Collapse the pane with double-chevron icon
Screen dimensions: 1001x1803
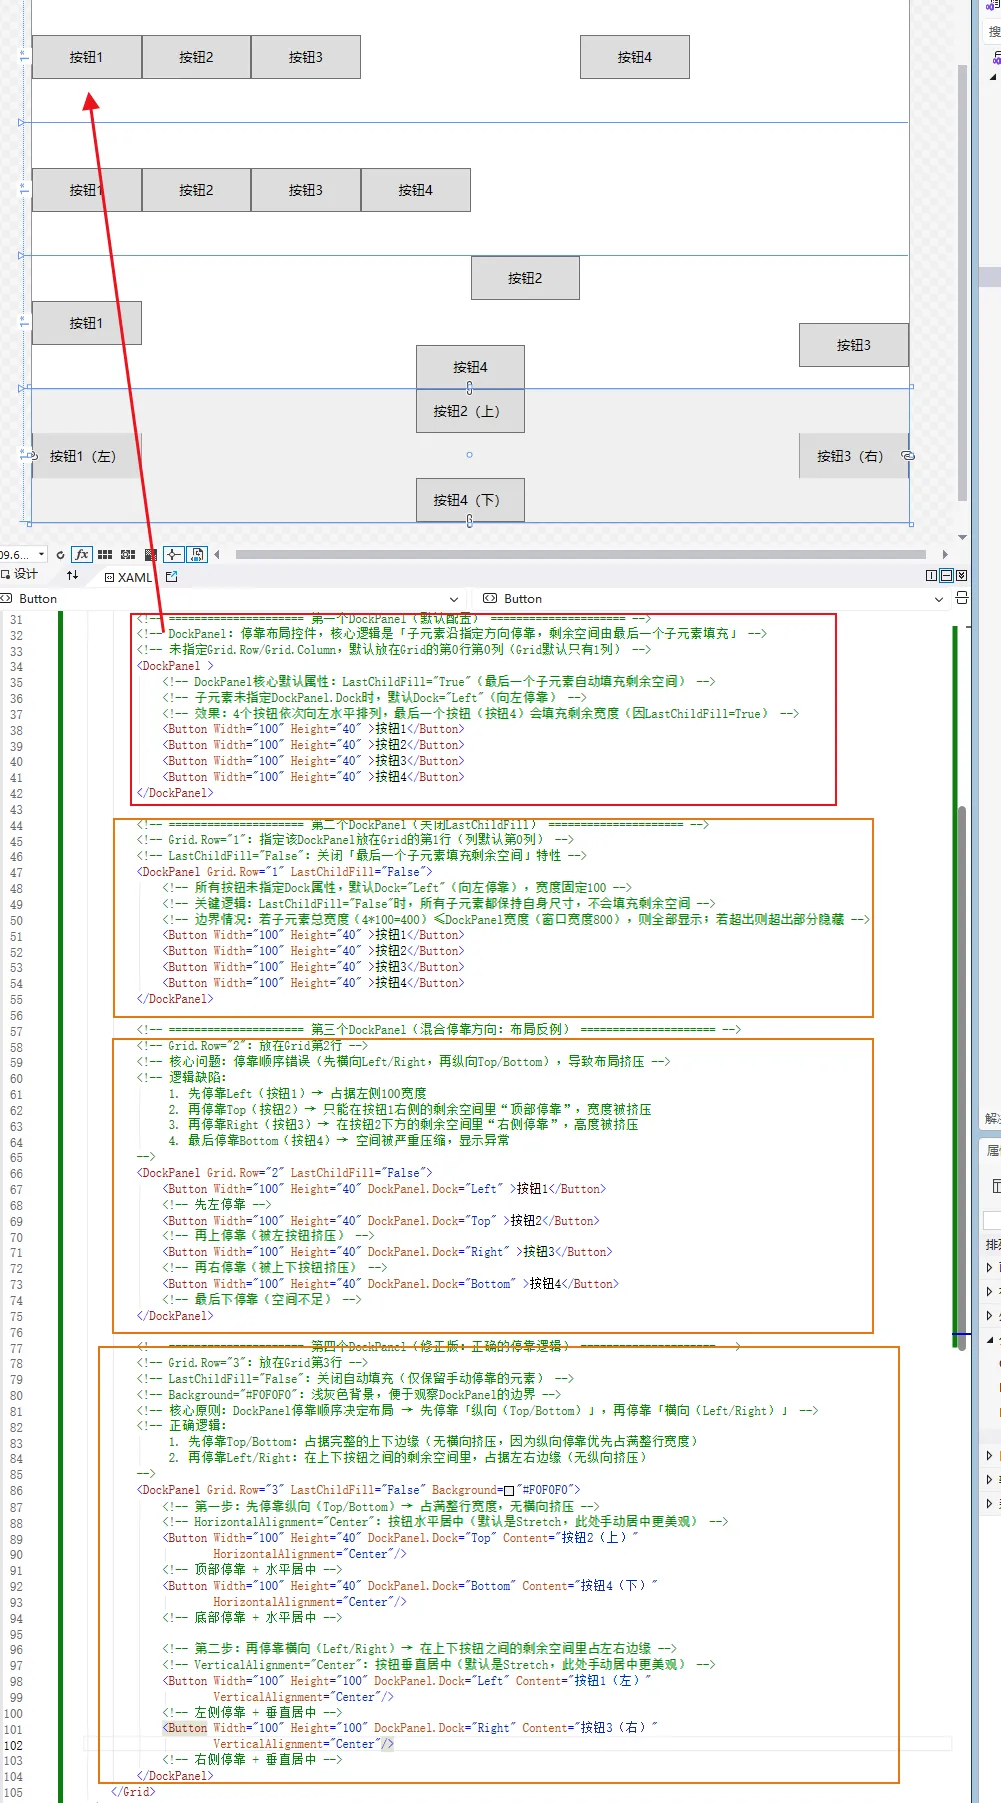click(961, 575)
